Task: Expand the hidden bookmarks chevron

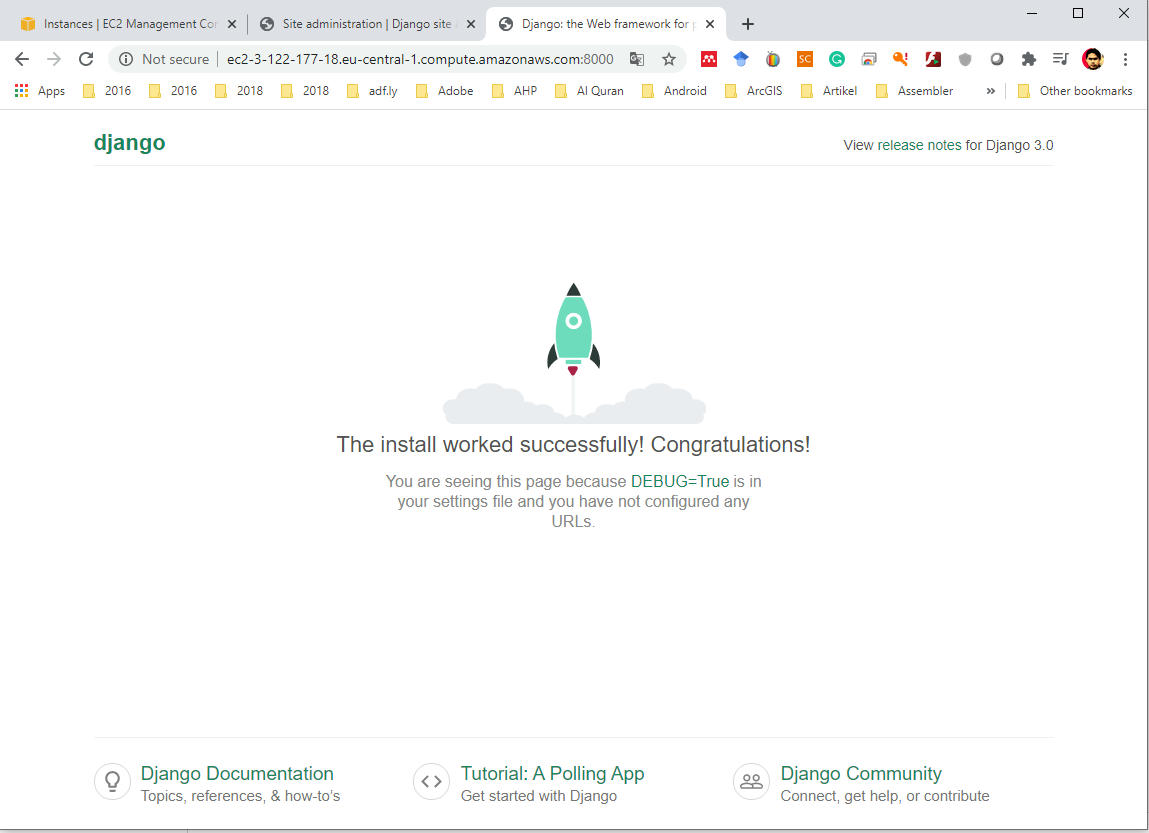Action: tap(991, 91)
